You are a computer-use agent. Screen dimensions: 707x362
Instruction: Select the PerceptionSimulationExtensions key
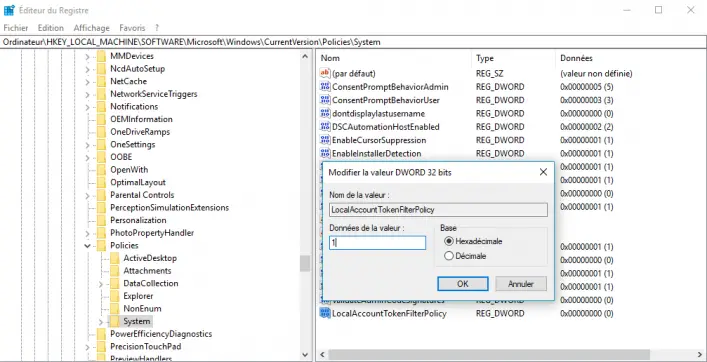pyautogui.click(x=170, y=207)
